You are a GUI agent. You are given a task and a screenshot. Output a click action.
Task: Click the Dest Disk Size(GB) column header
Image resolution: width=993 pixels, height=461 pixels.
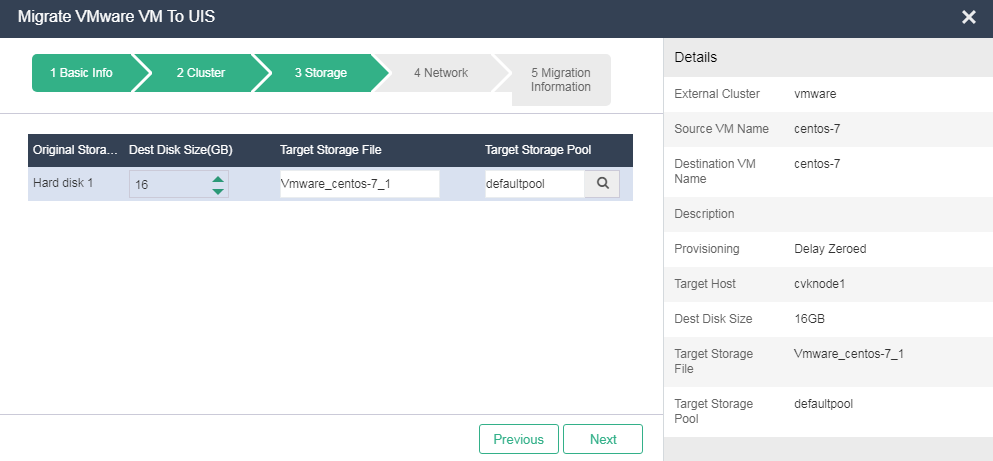181,150
